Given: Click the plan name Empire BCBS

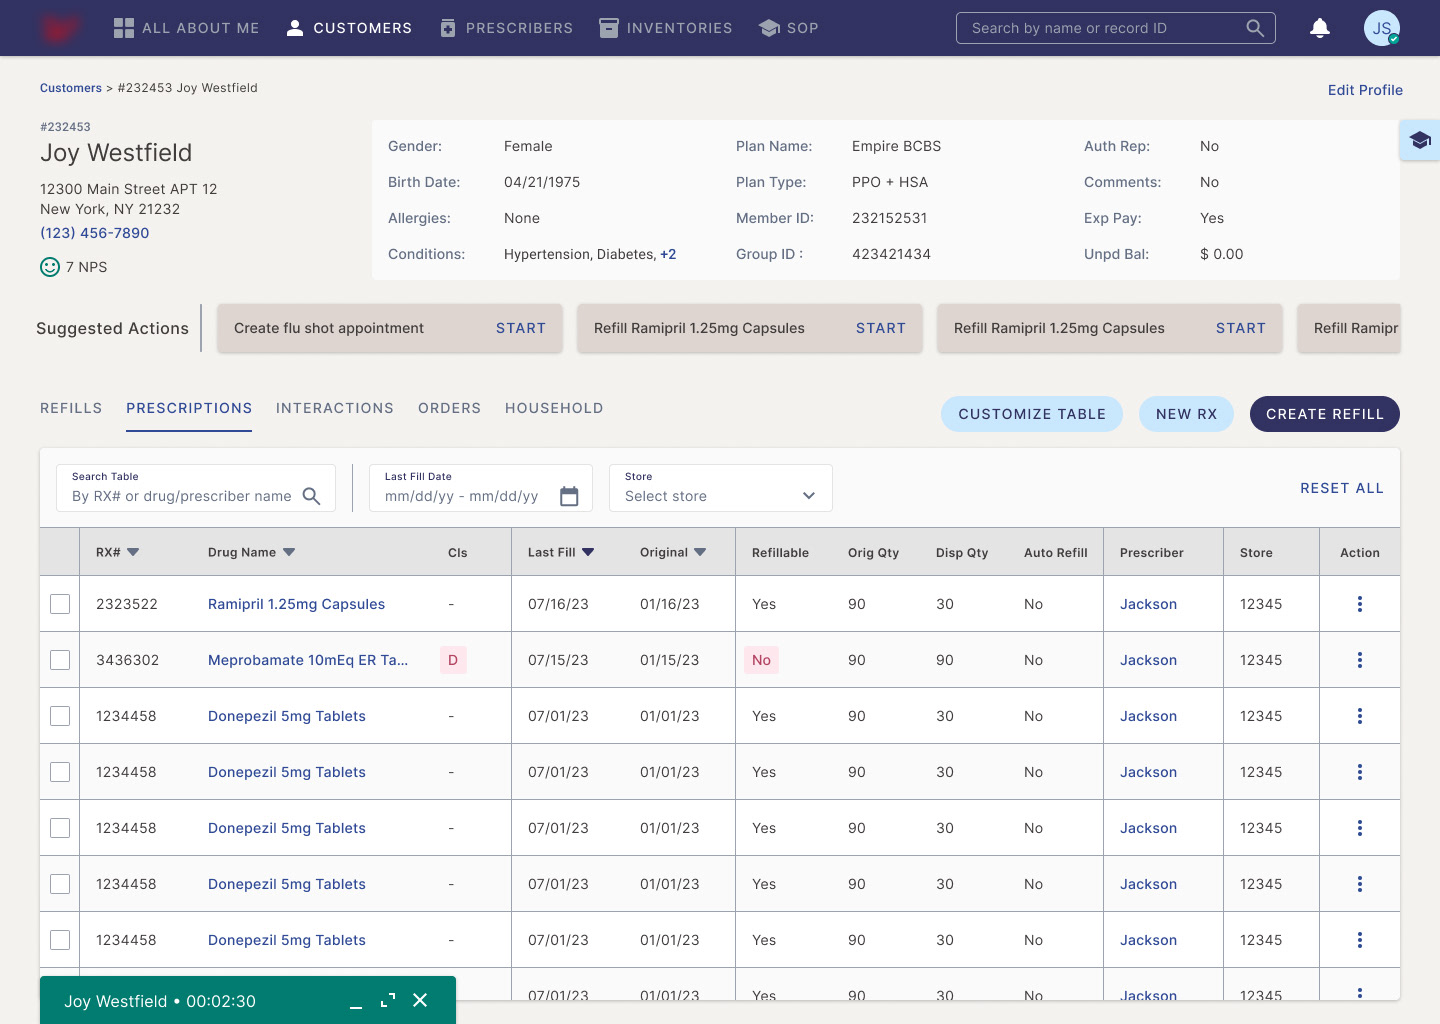Looking at the screenshot, I should point(896,146).
